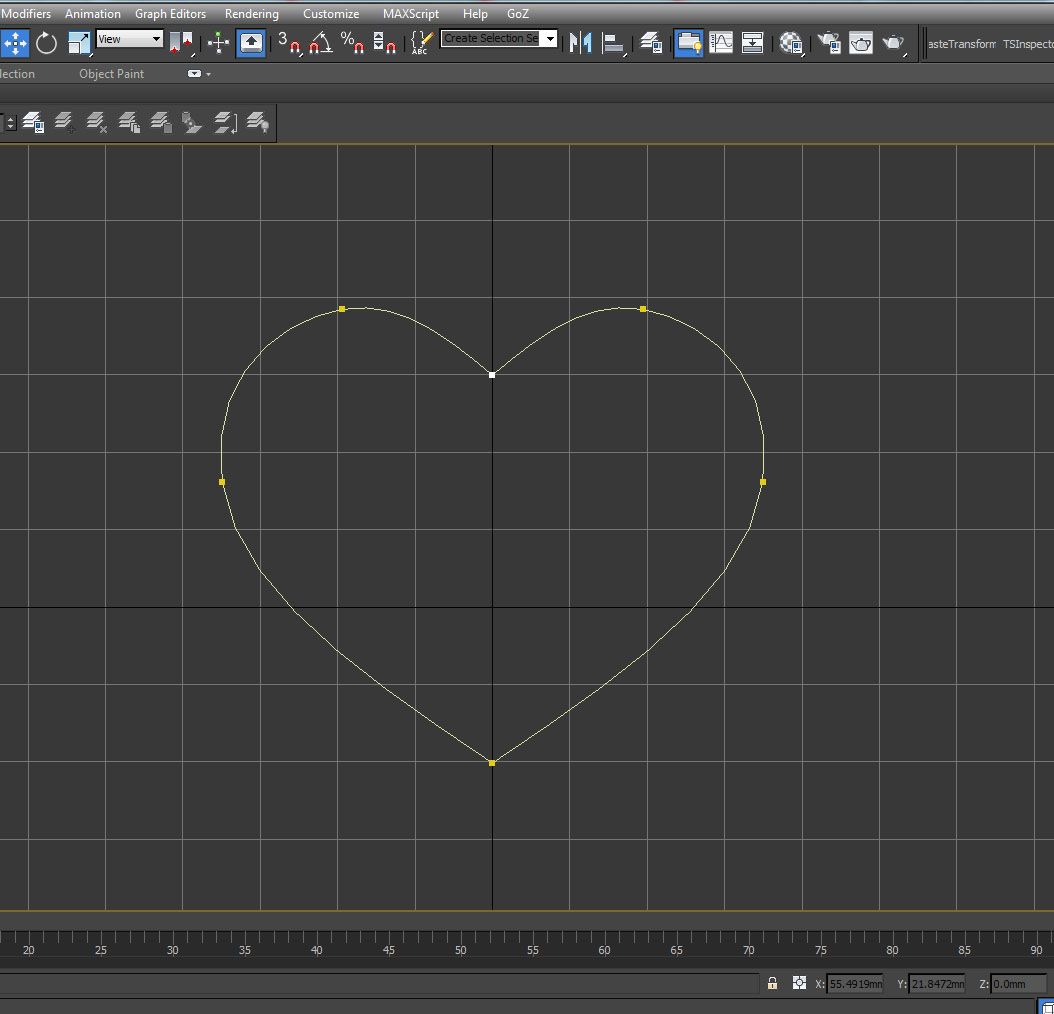Open Render Setup dialog
The height and width of the screenshot is (1014, 1054).
[828, 43]
